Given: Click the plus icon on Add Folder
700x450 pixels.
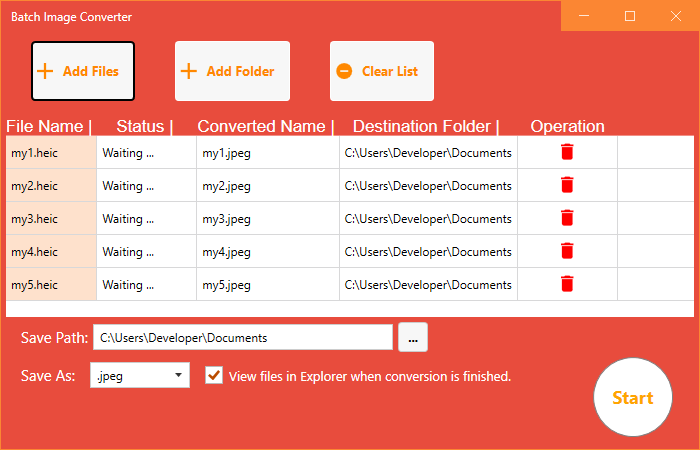Looking at the screenshot, I should click(x=189, y=71).
